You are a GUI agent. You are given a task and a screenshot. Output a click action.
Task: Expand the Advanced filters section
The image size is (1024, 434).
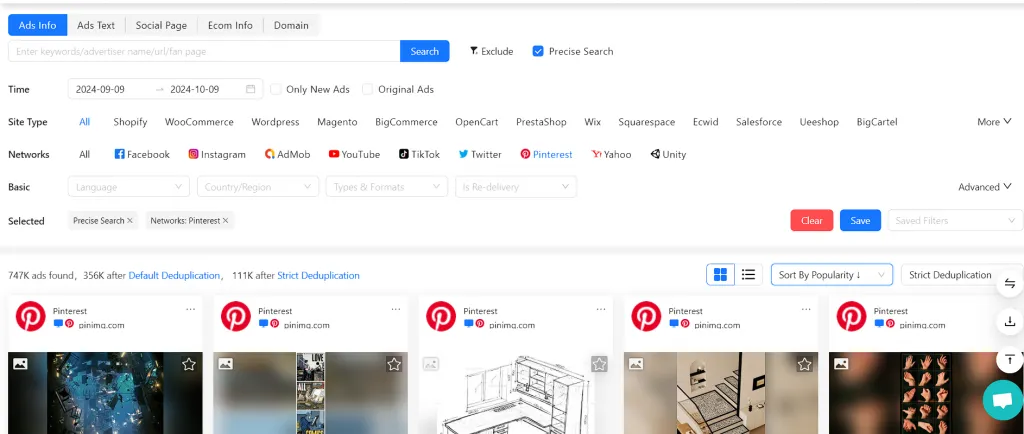click(x=985, y=187)
